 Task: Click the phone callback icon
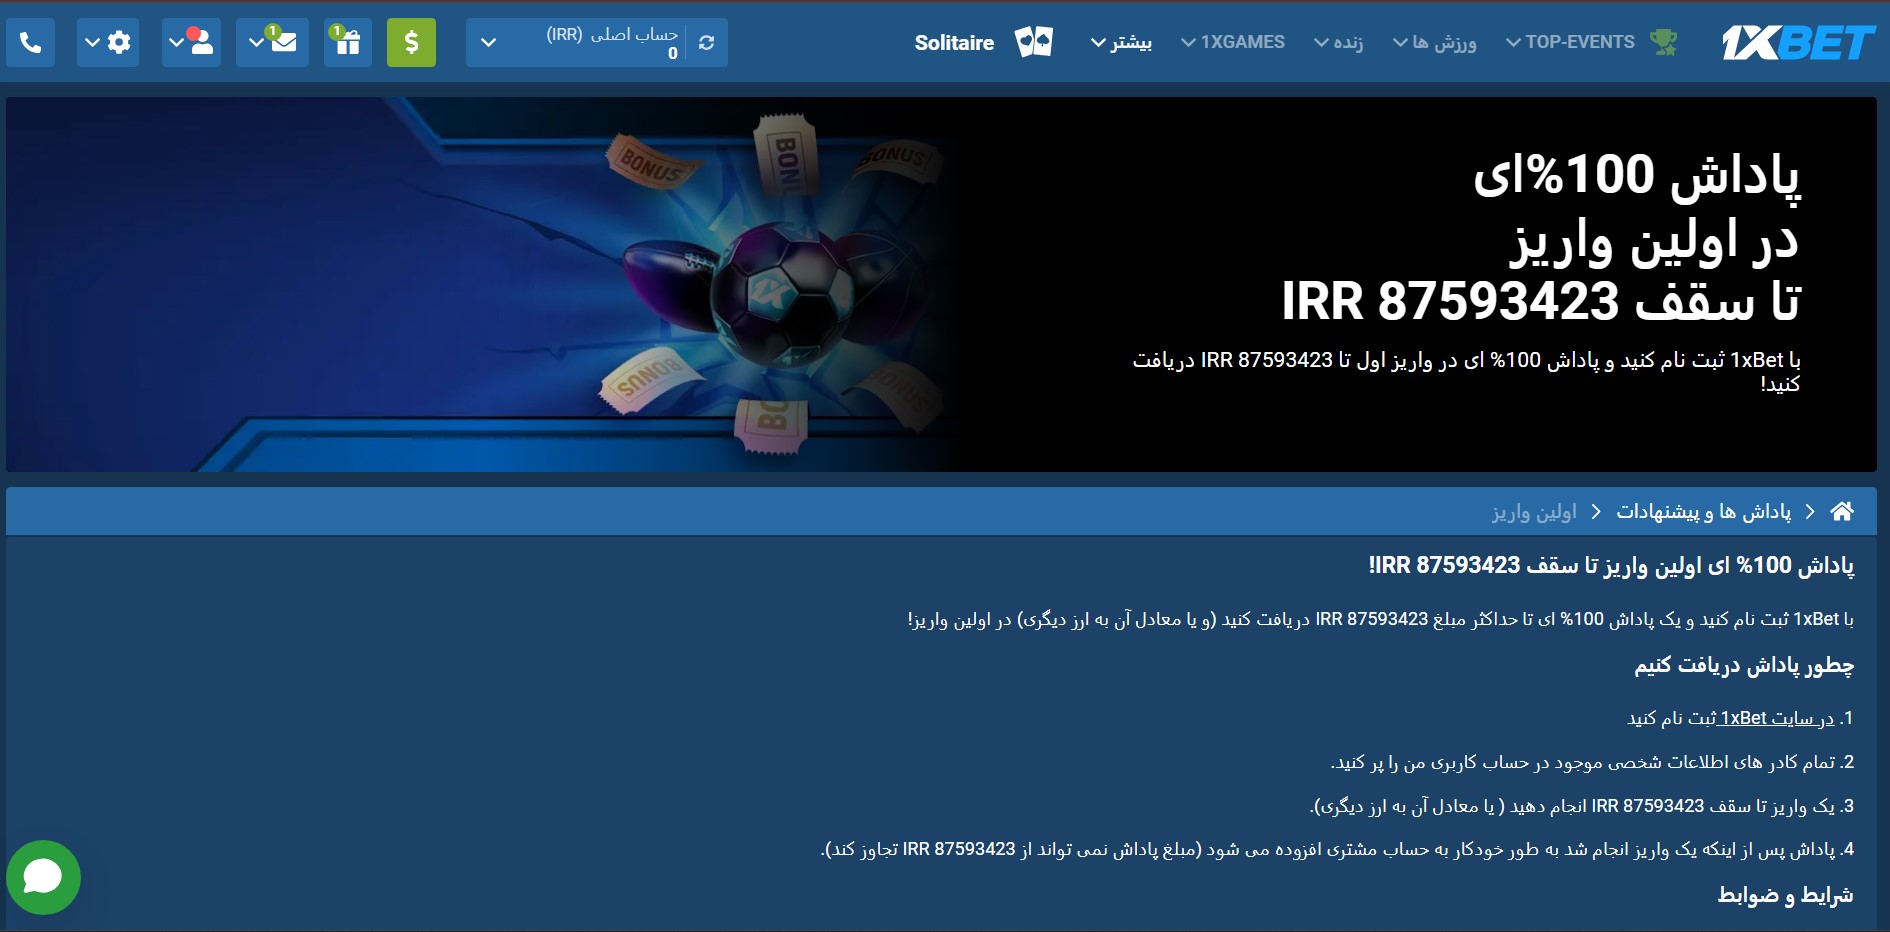30,43
